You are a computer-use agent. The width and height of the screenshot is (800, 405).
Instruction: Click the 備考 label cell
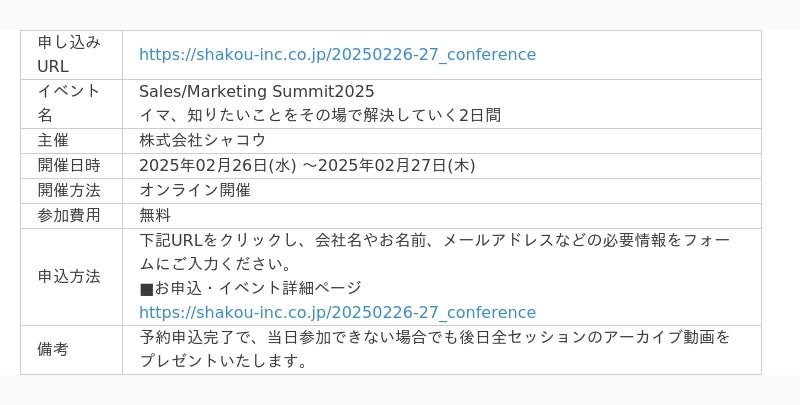point(71,350)
